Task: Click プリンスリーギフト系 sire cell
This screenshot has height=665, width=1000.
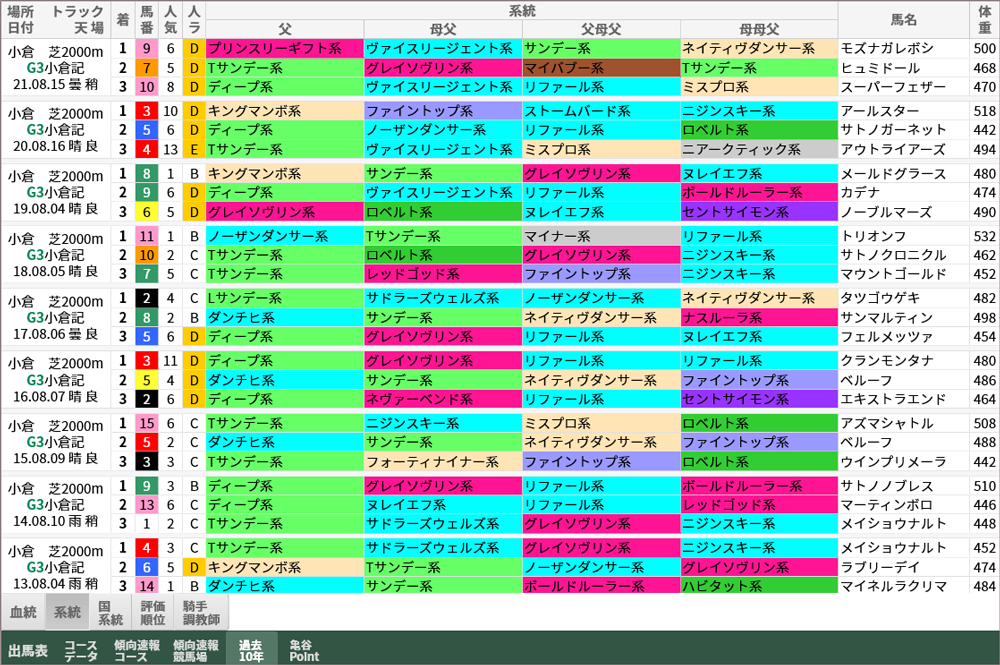Action: click(x=284, y=48)
